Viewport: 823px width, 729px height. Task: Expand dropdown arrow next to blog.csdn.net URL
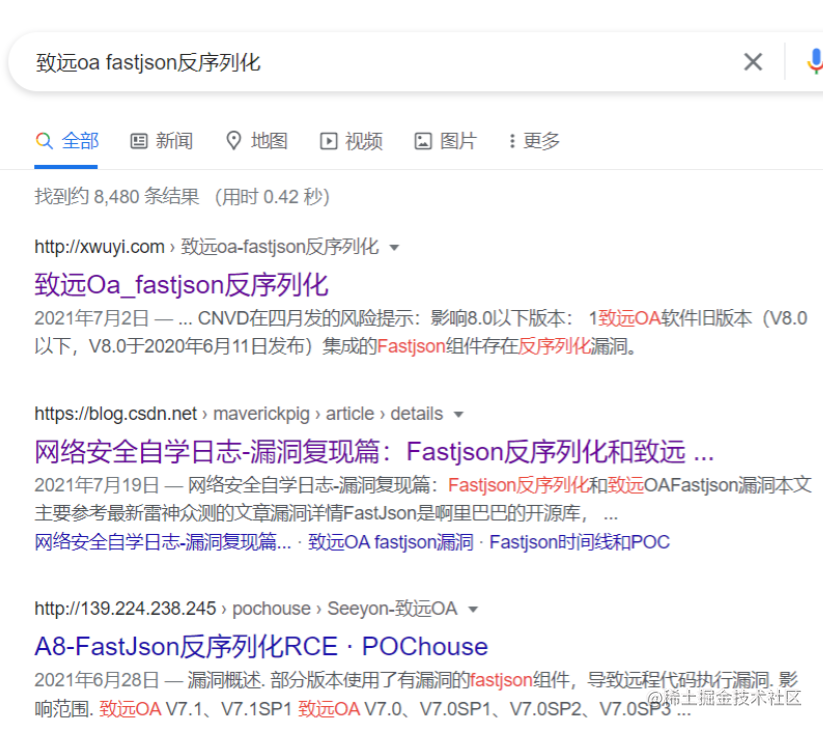(x=458, y=415)
